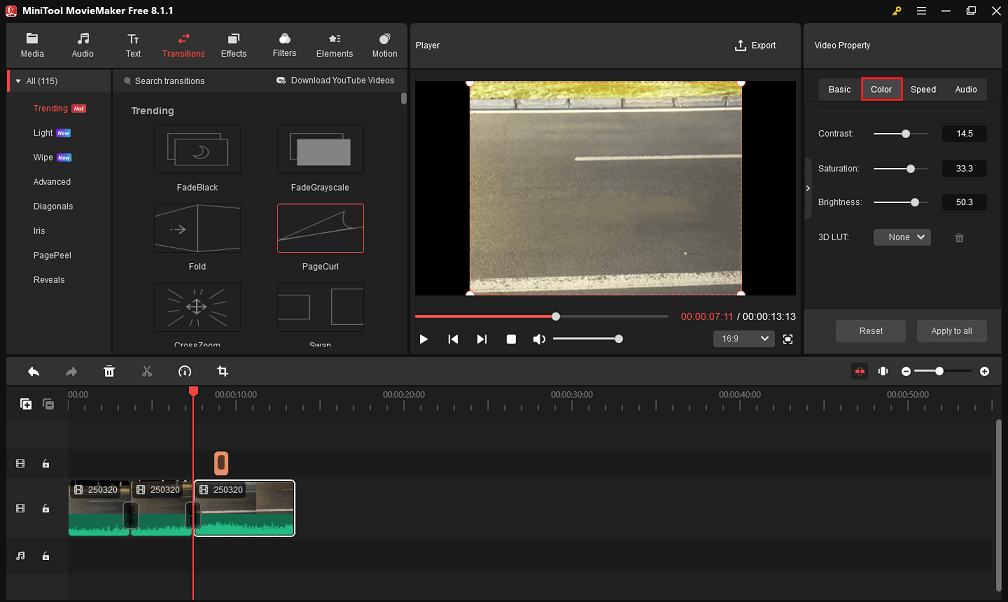The image size is (1008, 602).
Task: Open the crop tool
Action: (x=222, y=371)
